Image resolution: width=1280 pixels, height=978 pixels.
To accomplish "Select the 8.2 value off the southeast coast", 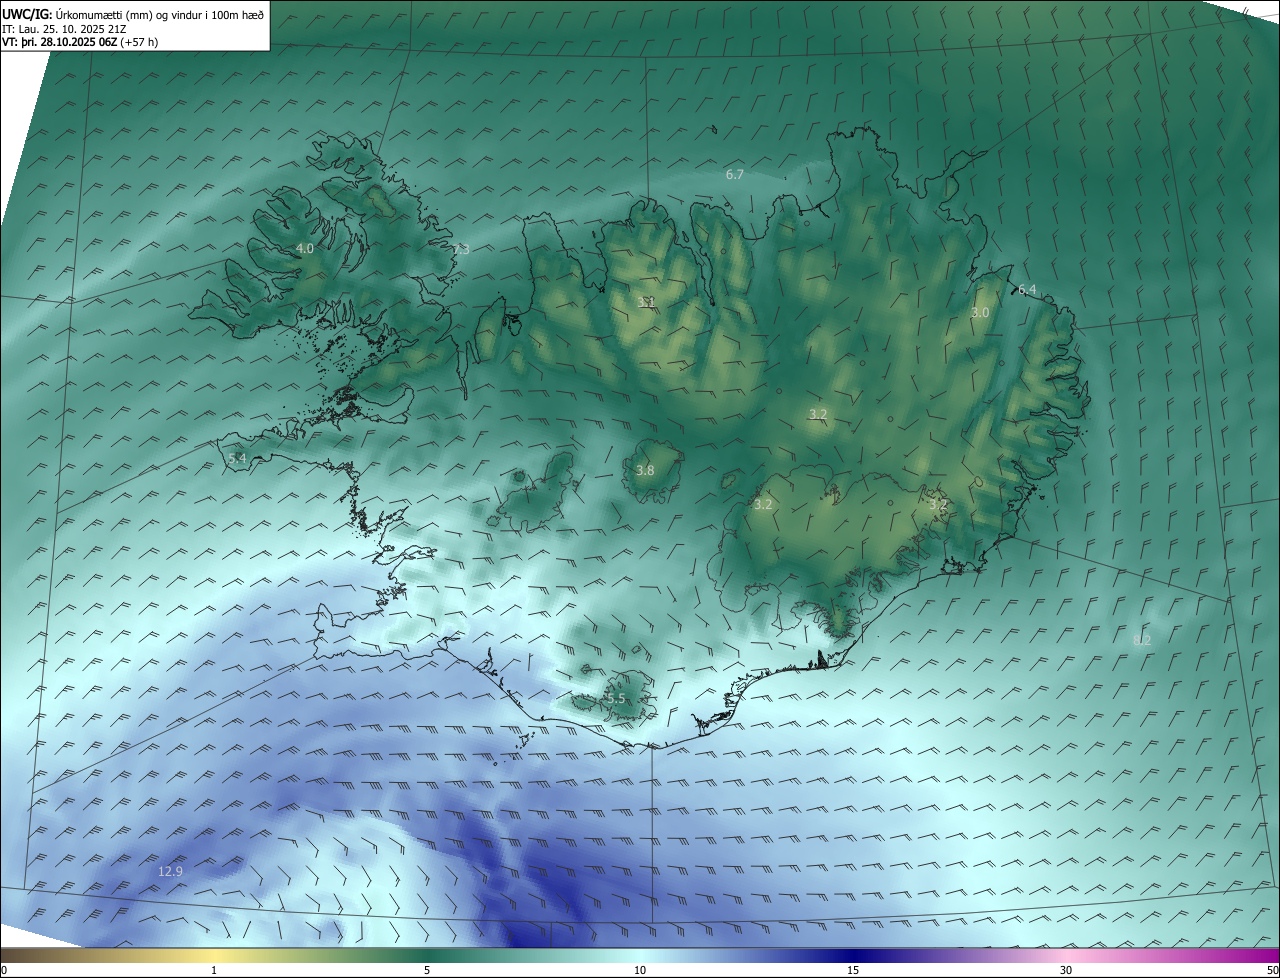I will tap(1142, 639).
